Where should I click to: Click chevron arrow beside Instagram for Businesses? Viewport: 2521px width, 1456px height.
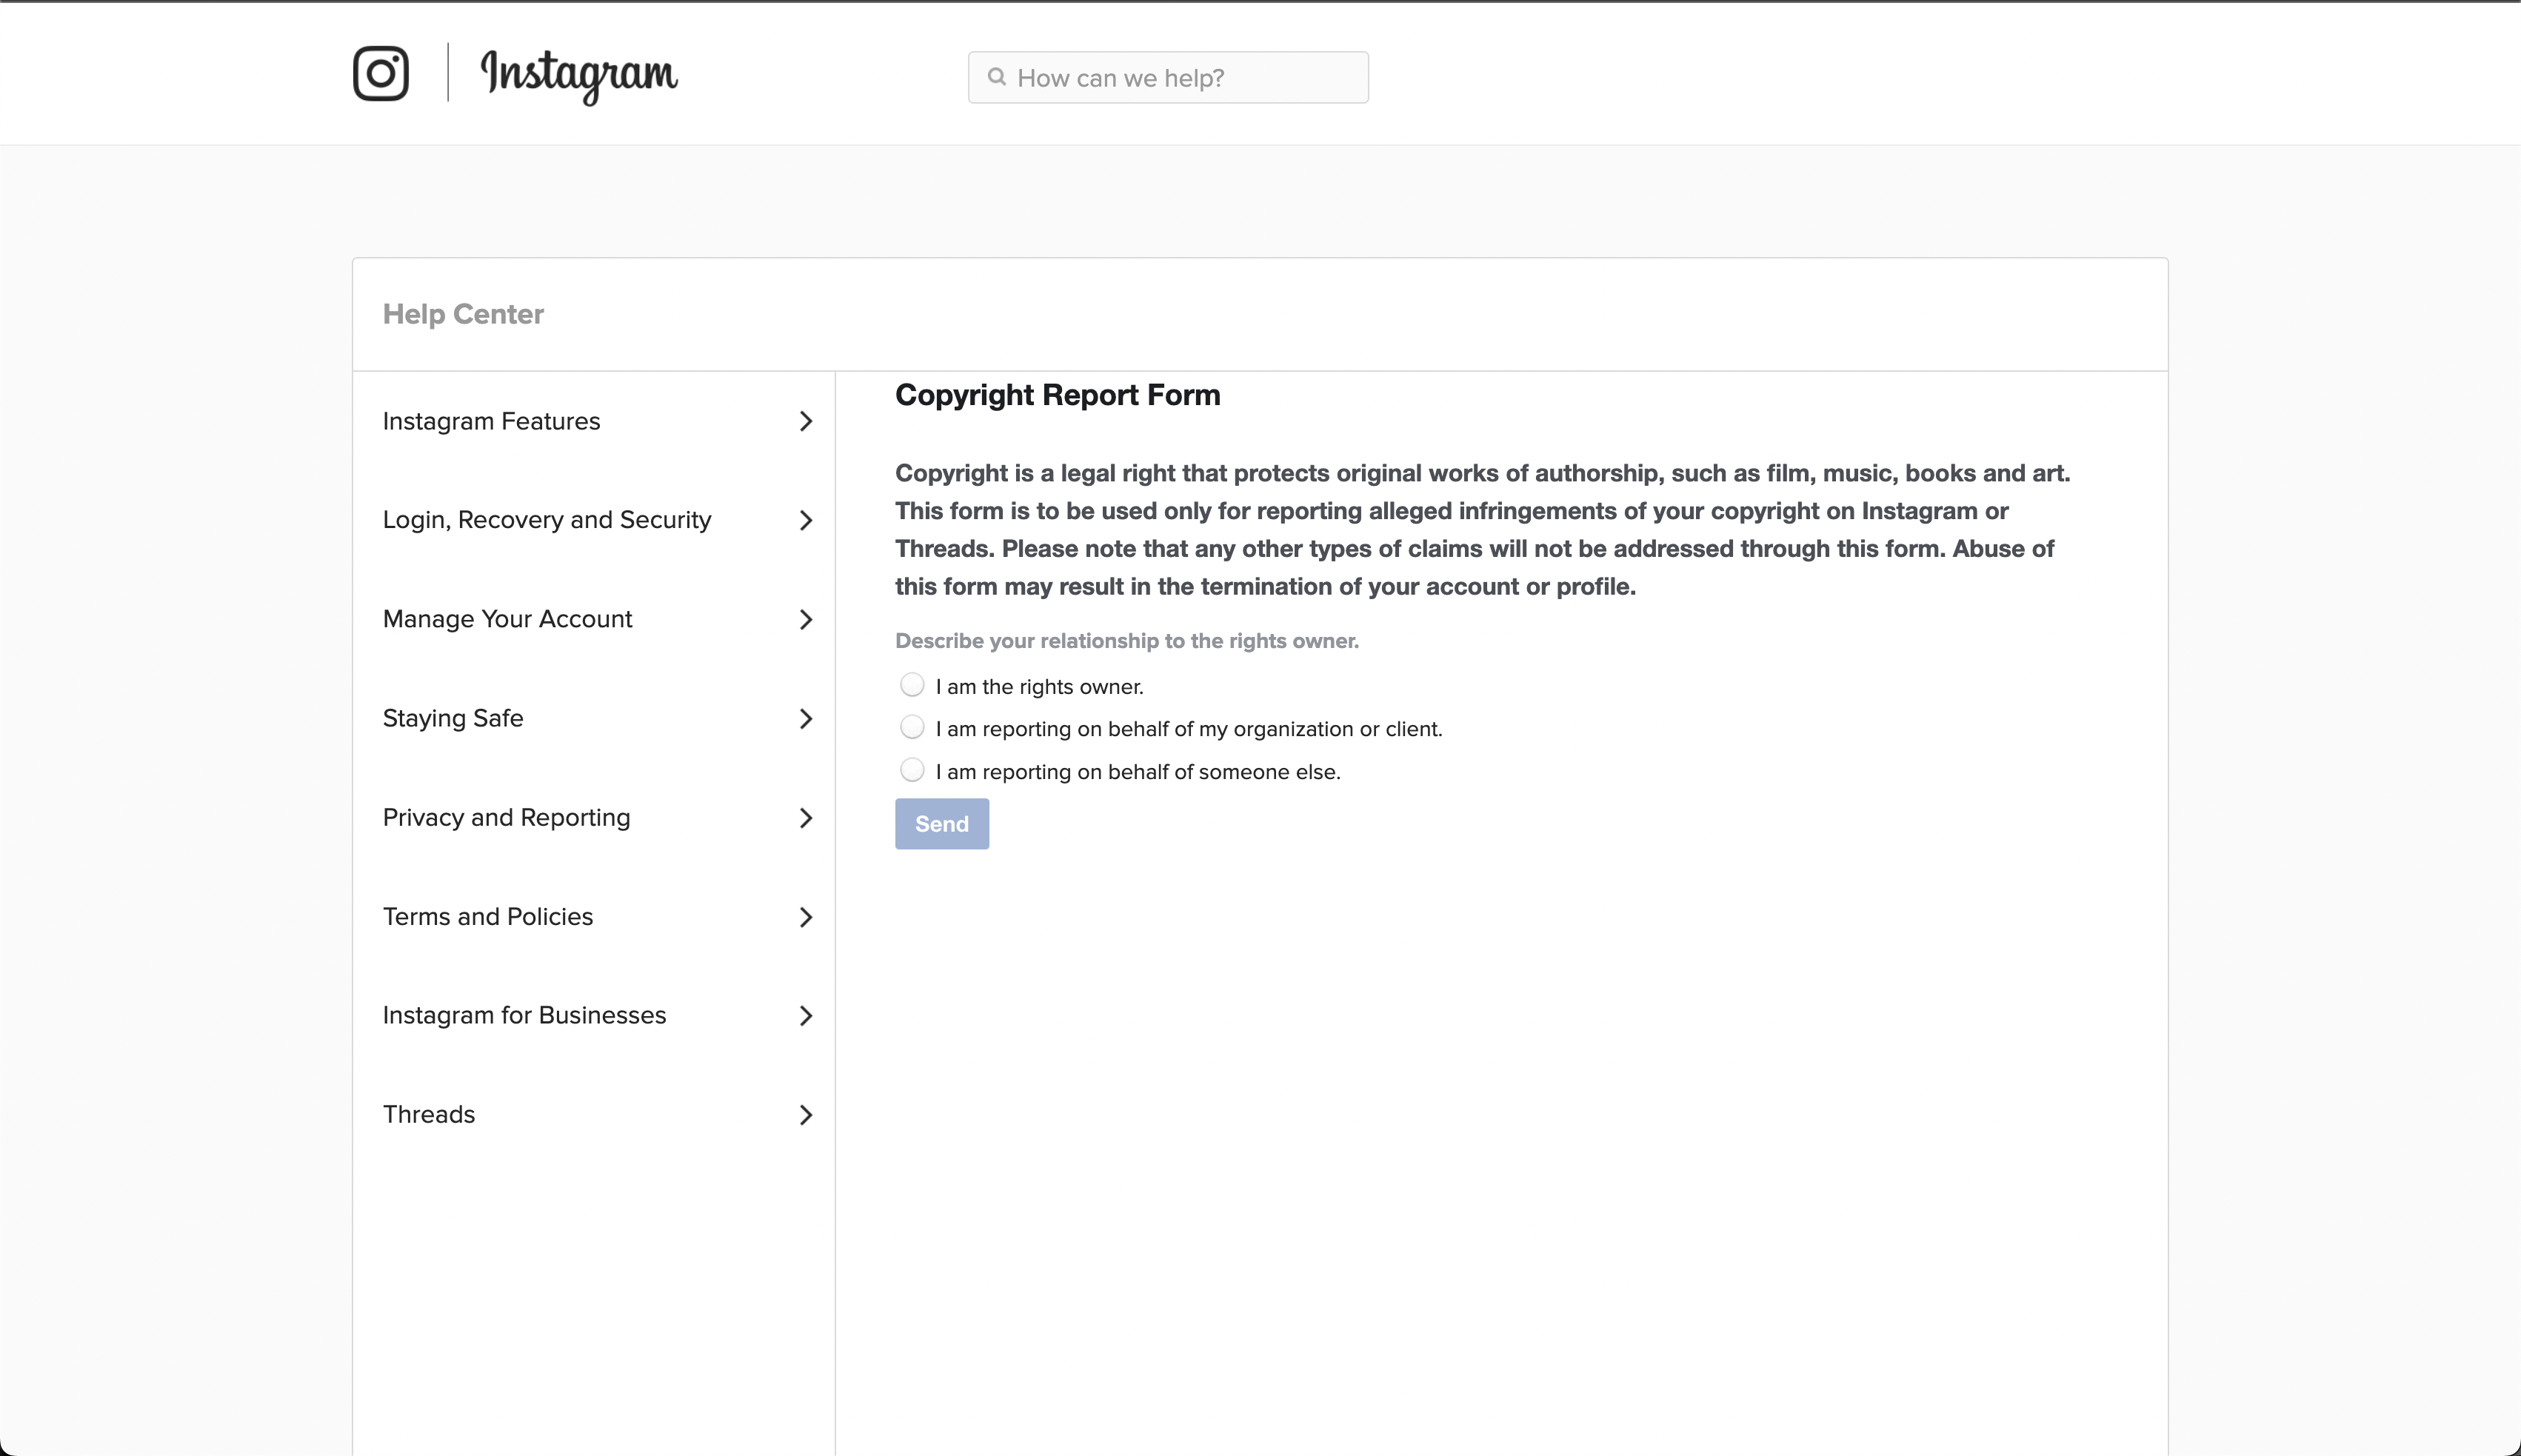click(x=806, y=1016)
